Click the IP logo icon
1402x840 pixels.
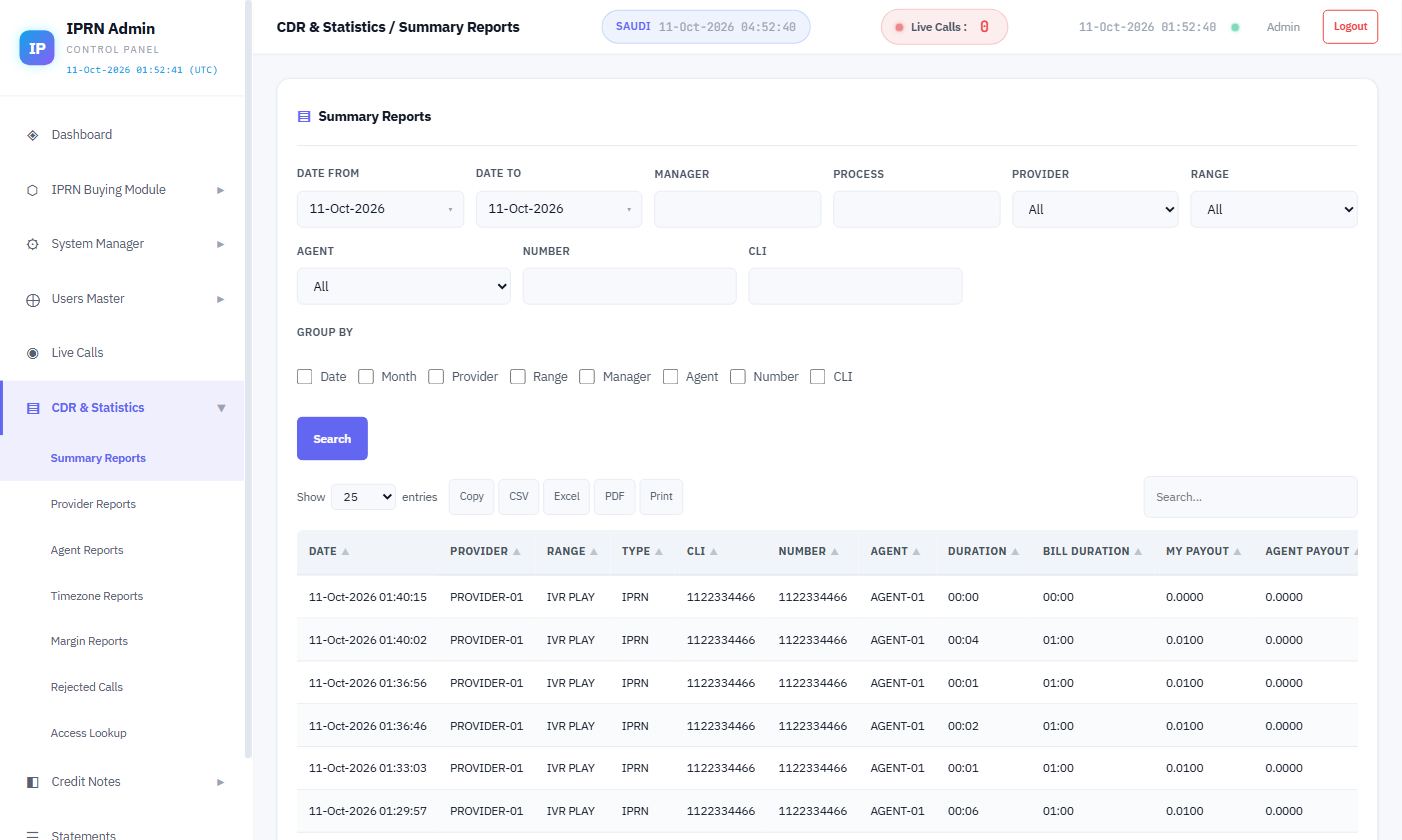(x=37, y=47)
